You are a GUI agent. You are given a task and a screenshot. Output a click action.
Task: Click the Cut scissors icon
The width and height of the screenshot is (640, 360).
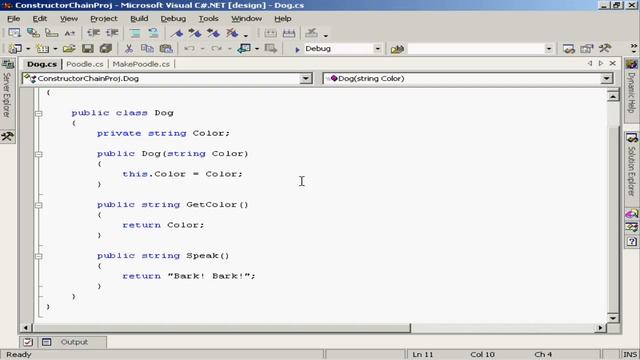point(129,49)
